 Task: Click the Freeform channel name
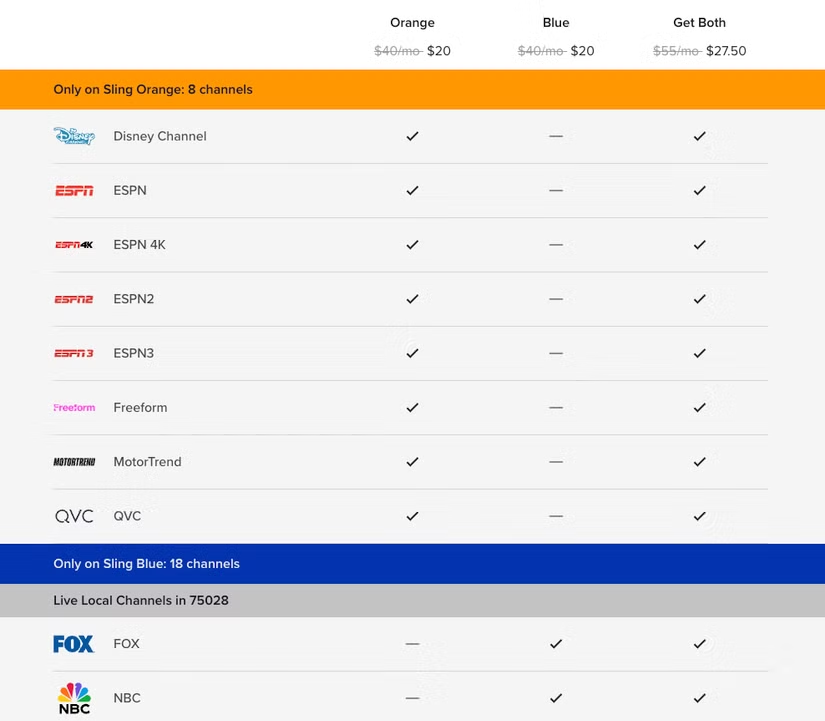click(x=140, y=407)
